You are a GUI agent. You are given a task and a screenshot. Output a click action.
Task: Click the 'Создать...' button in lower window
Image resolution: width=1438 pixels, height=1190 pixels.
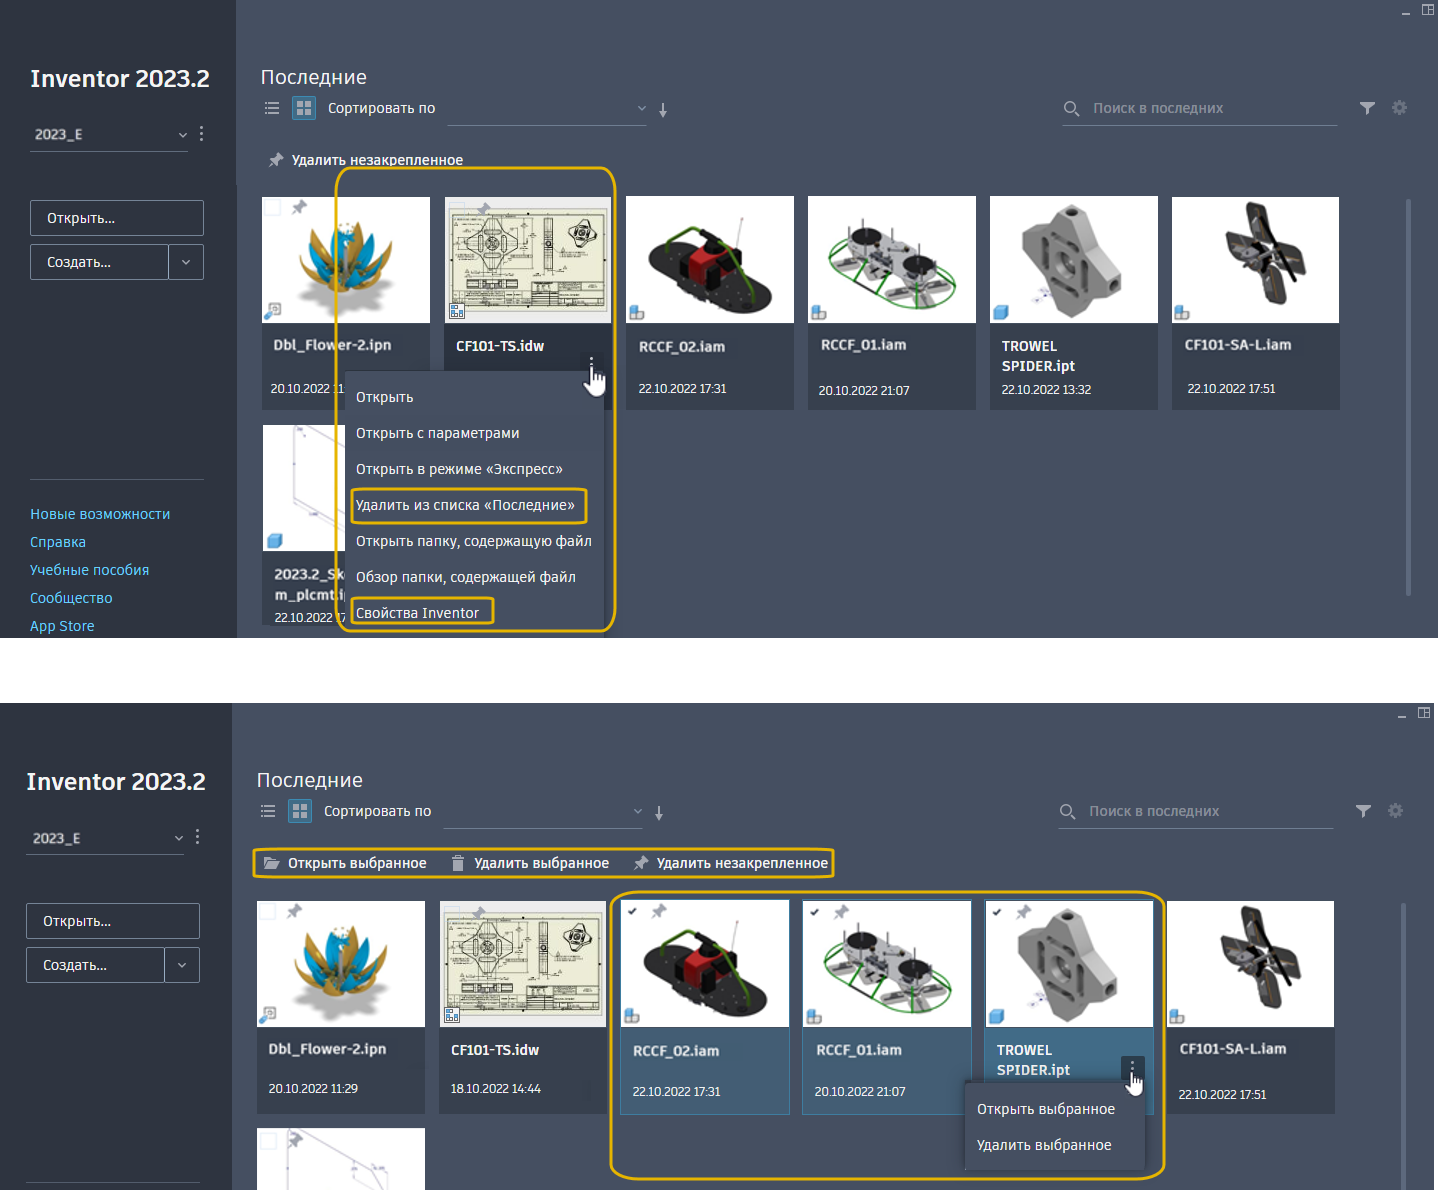(95, 965)
